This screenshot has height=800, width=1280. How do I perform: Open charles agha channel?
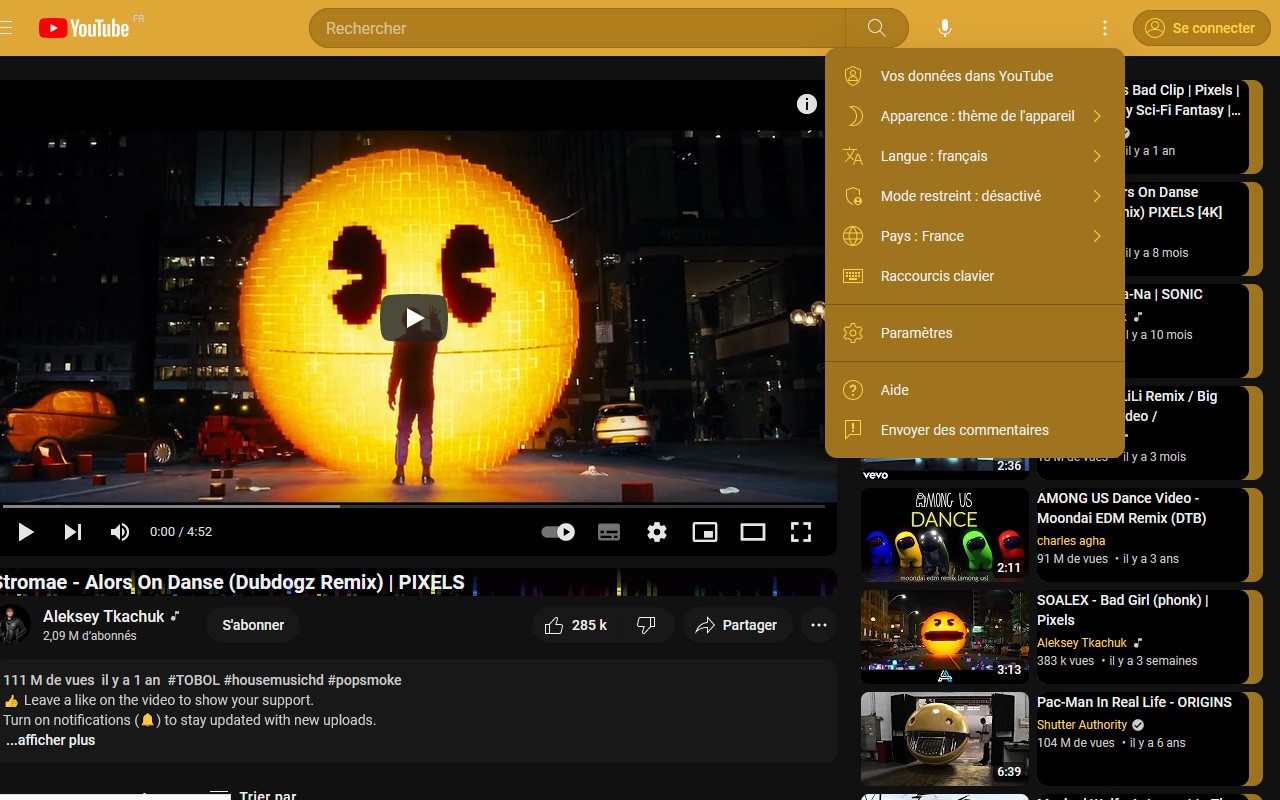click(1071, 541)
